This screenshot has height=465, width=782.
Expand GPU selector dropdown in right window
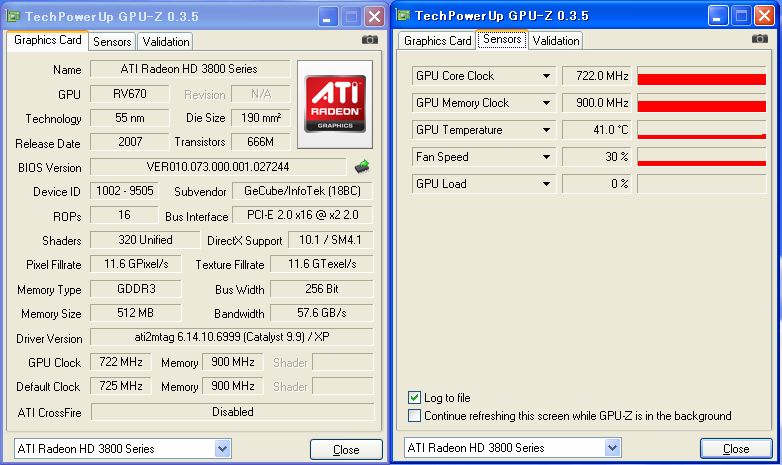click(612, 448)
